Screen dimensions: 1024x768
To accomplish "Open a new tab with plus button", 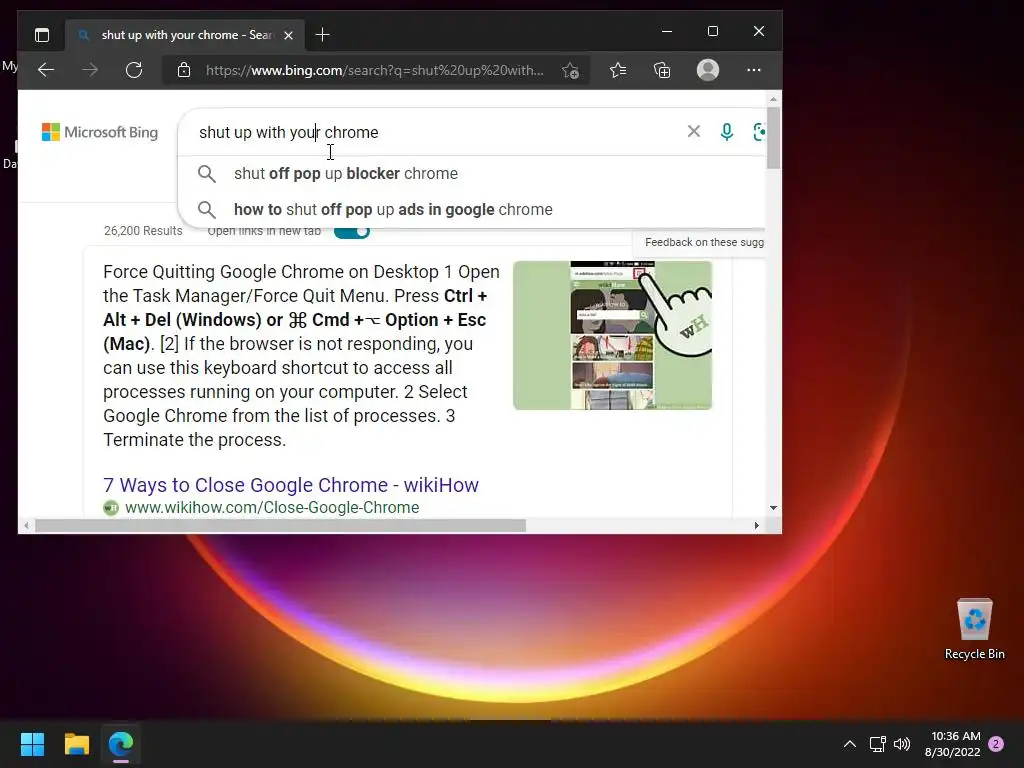I will [322, 35].
